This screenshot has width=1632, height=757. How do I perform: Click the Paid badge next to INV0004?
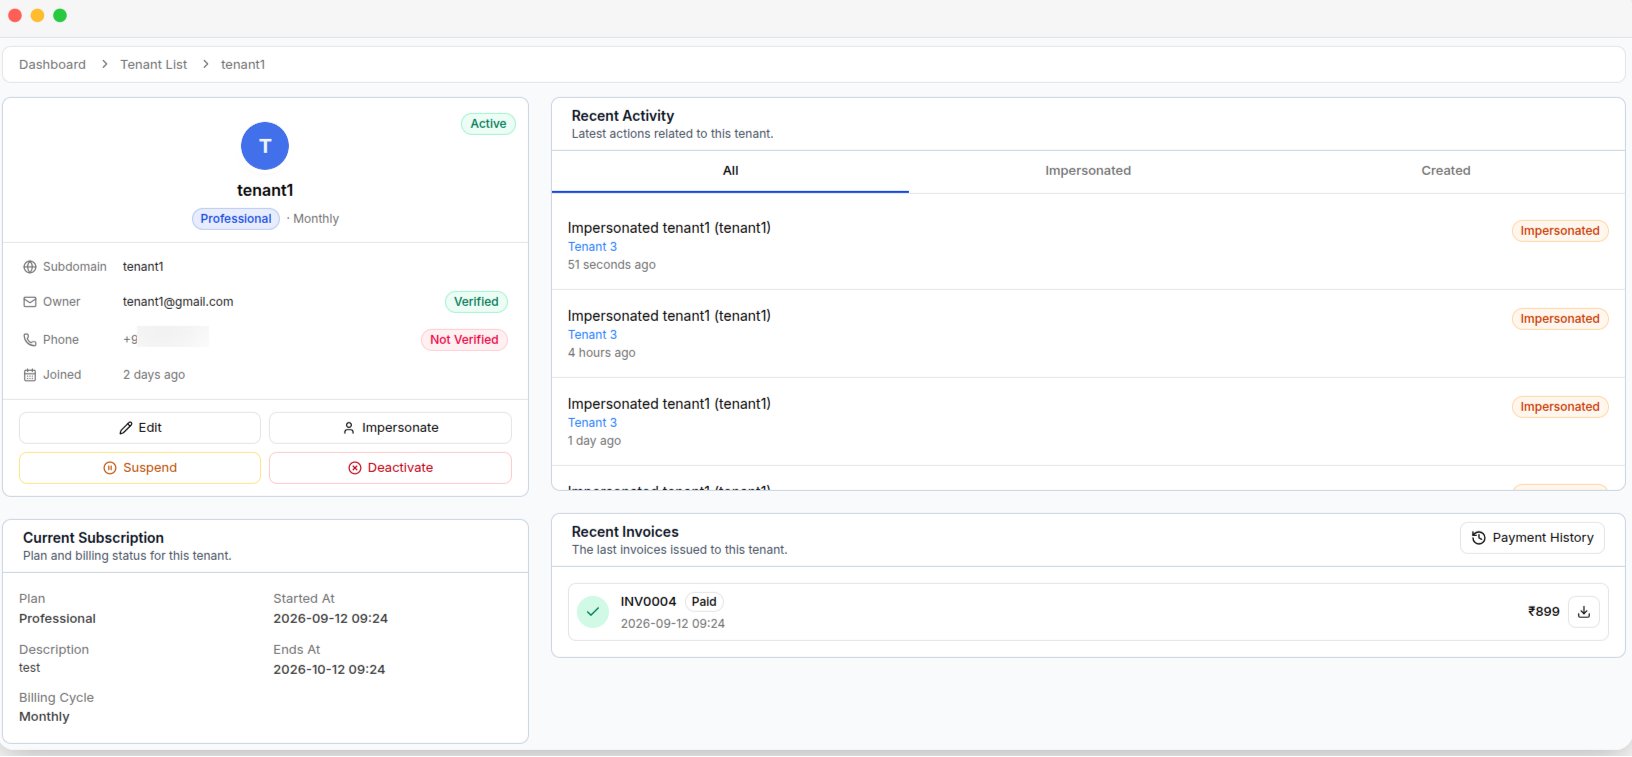click(704, 602)
